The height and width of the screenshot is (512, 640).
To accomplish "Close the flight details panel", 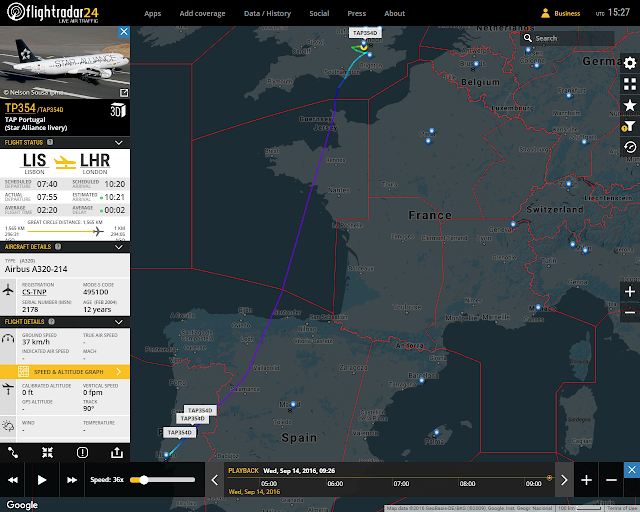I will pyautogui.click(x=124, y=32).
